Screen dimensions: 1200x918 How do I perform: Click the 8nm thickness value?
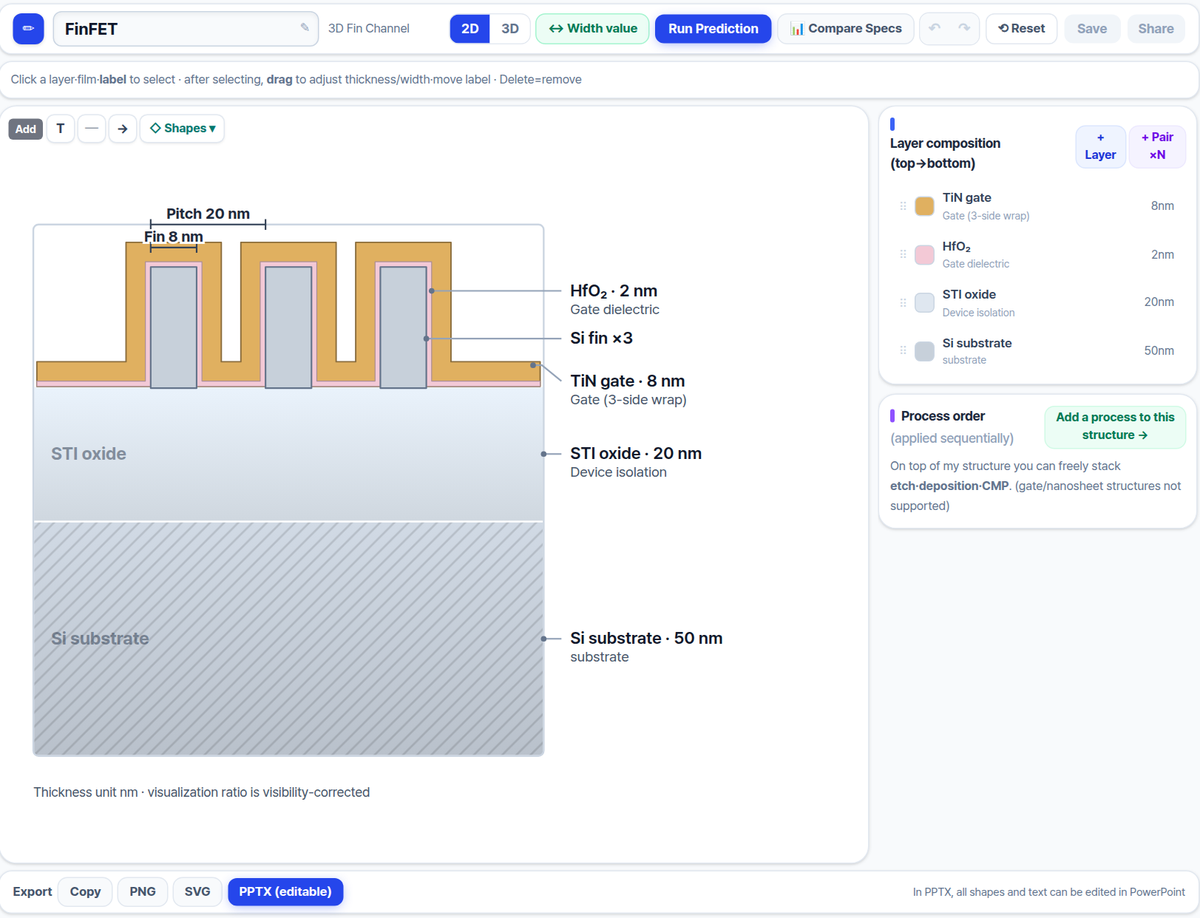[x=1162, y=206]
